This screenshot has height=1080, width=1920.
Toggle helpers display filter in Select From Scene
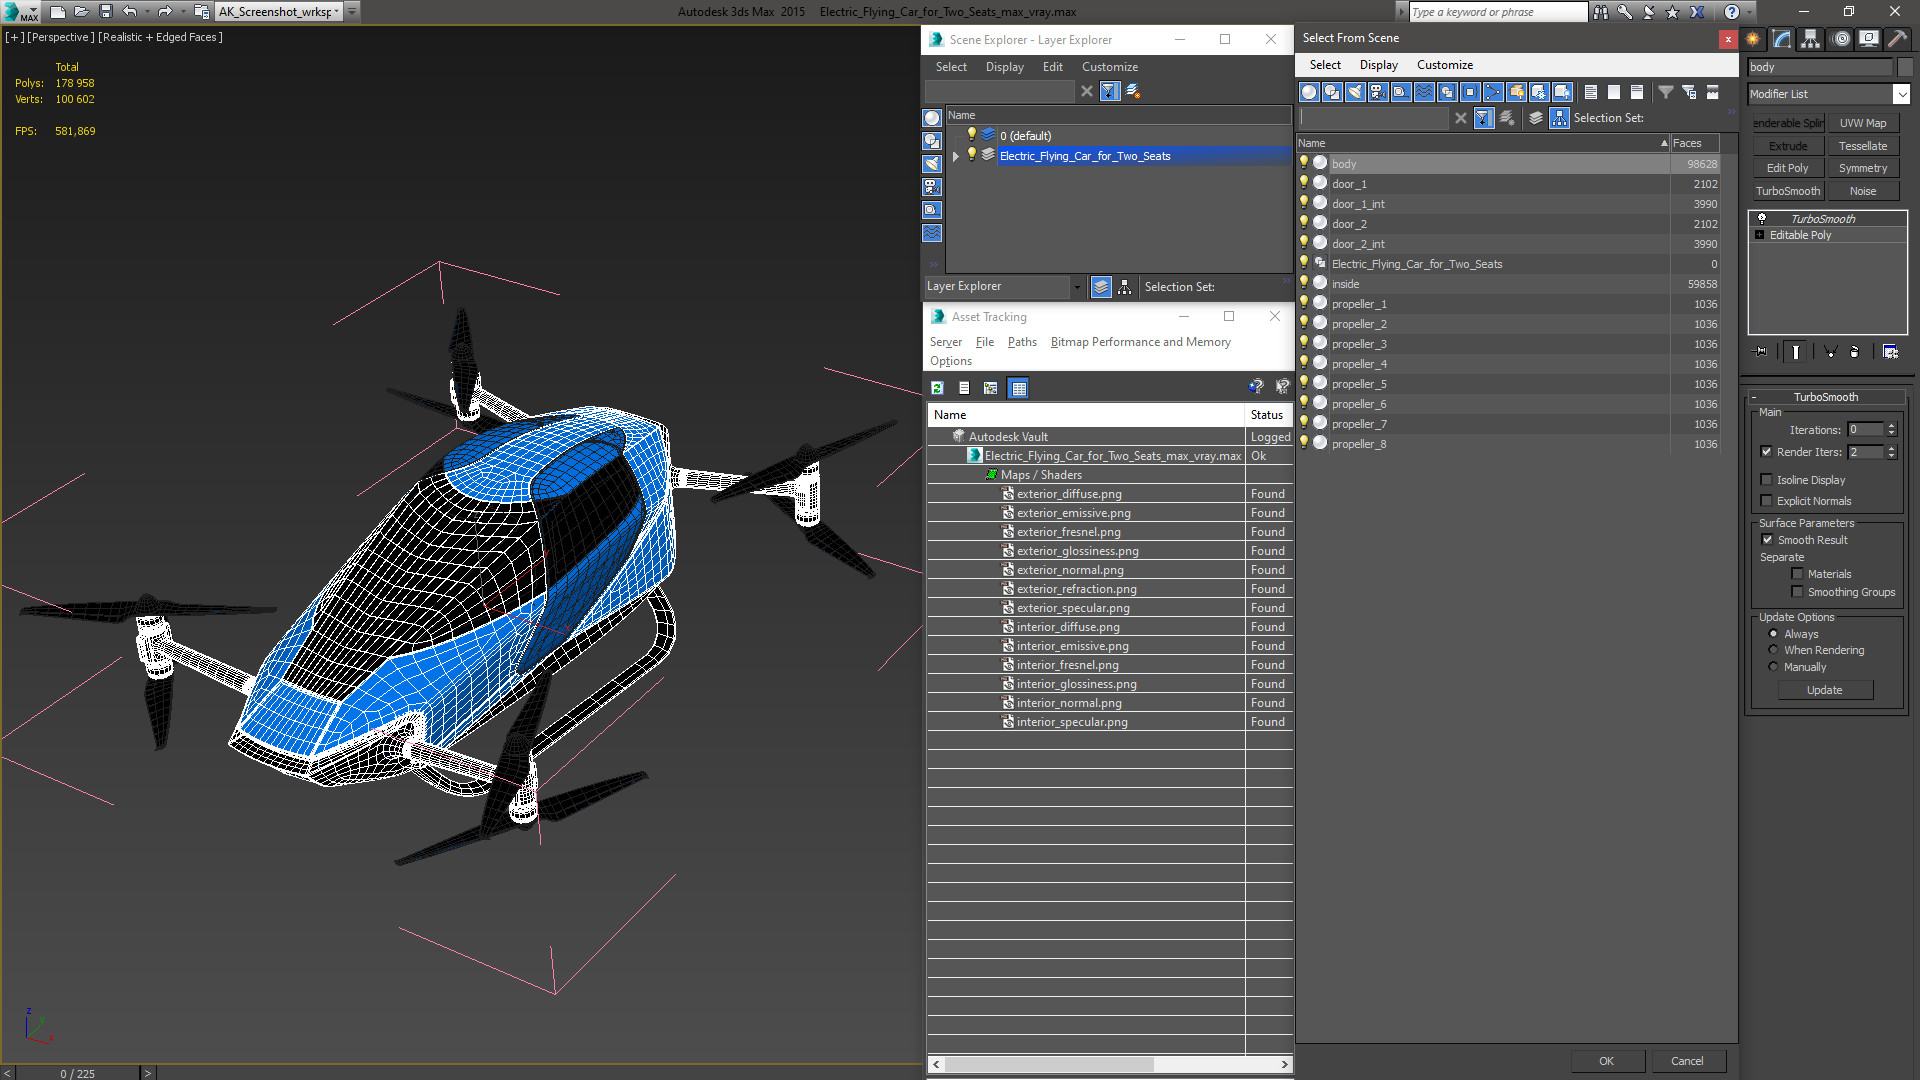click(1401, 92)
